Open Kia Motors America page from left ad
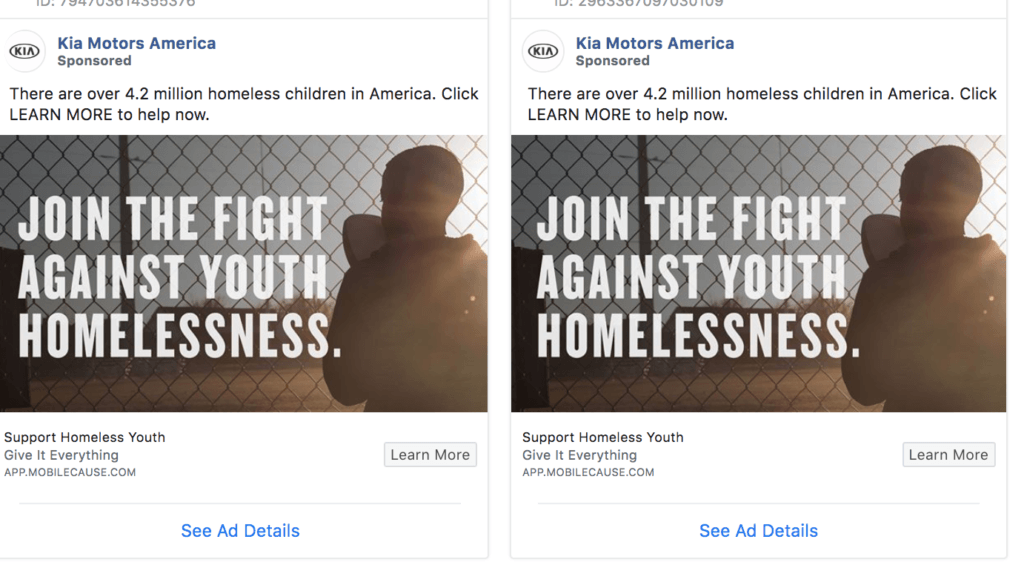This screenshot has width=1024, height=568. click(x=136, y=43)
